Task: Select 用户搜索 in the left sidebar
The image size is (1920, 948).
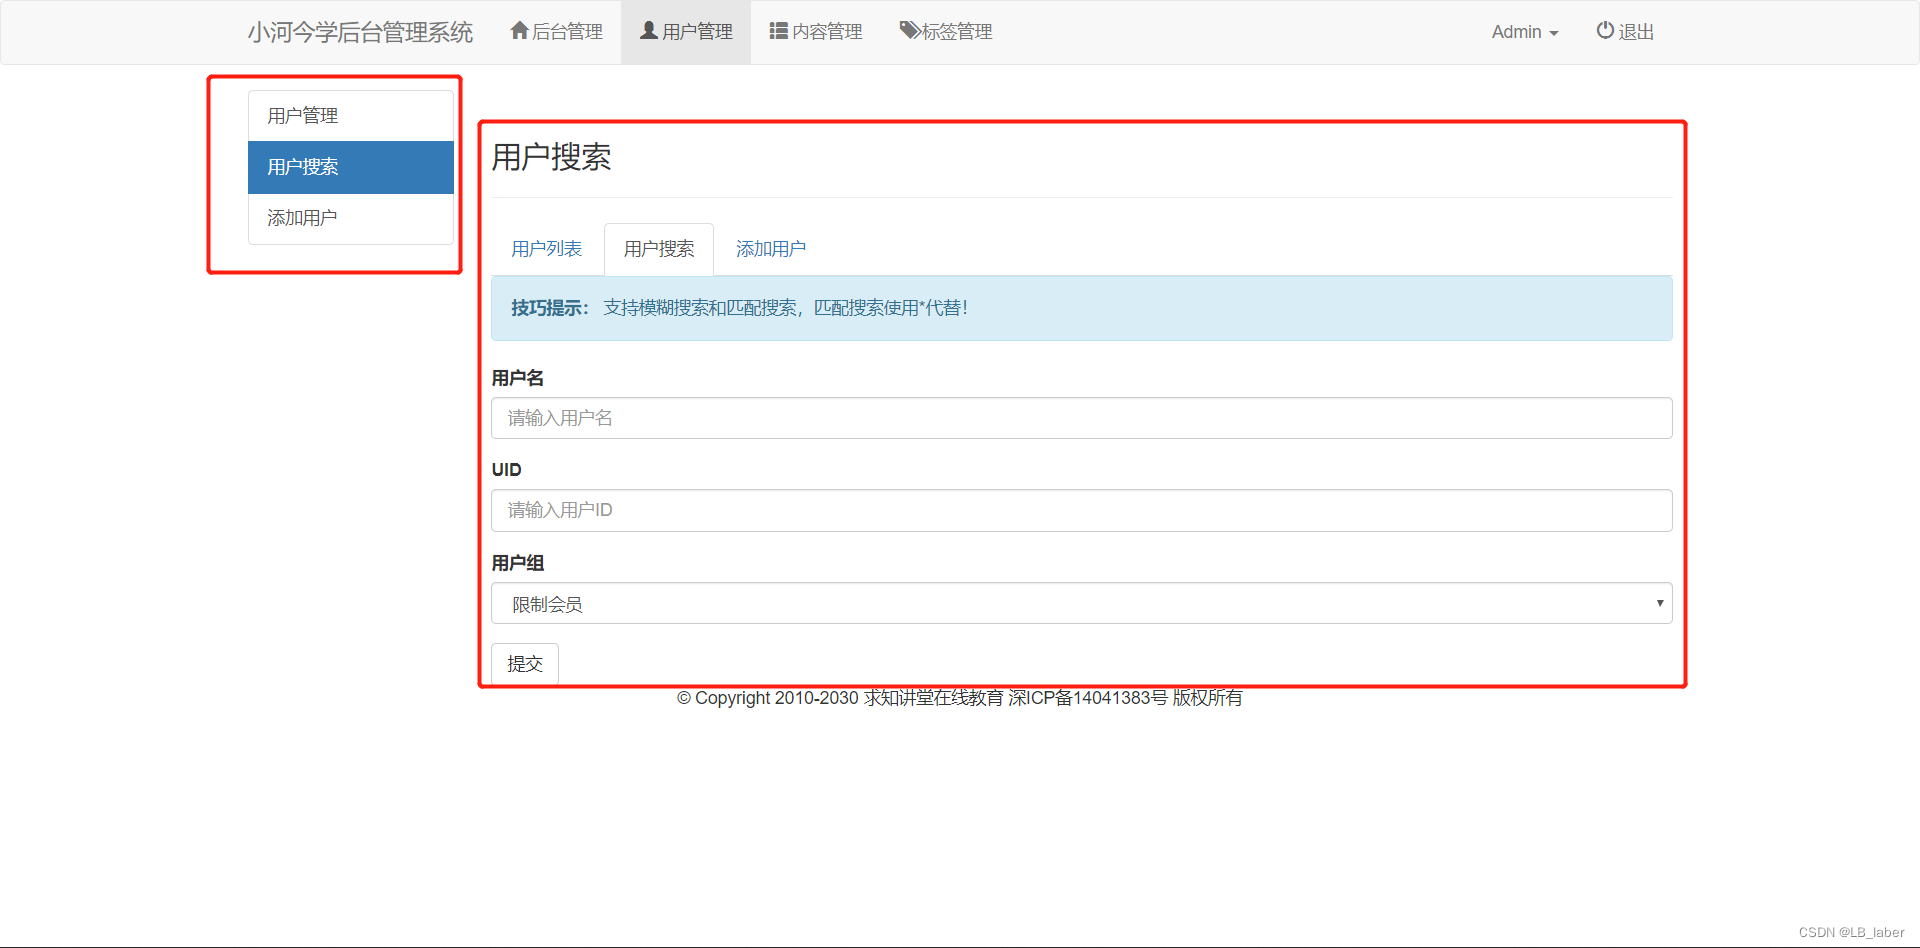Action: (351, 167)
